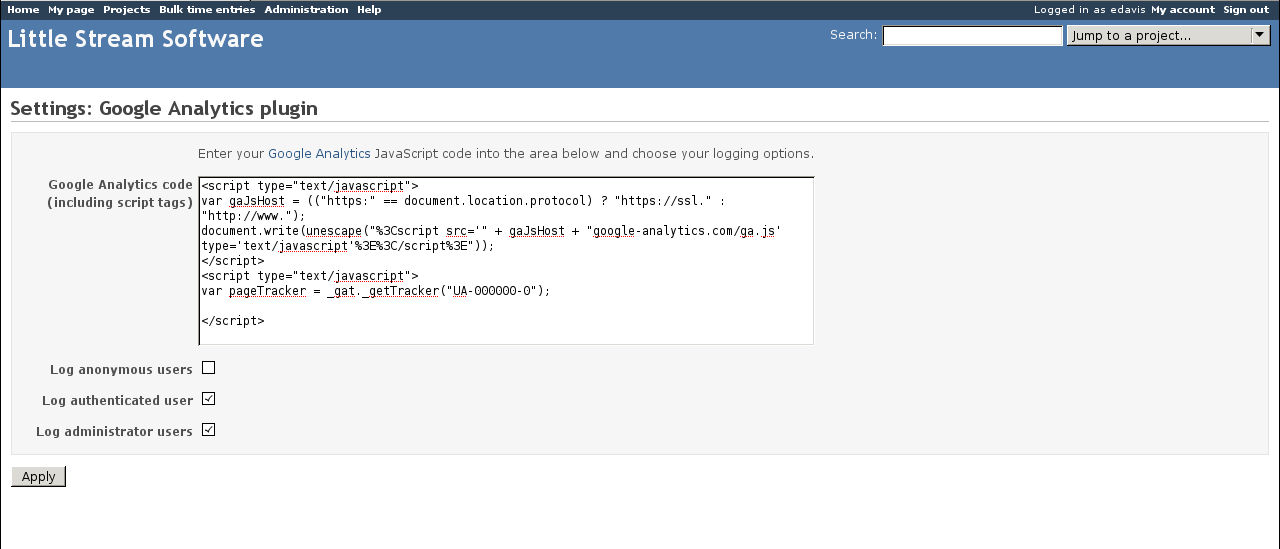Sign out of the session

point(1246,9)
